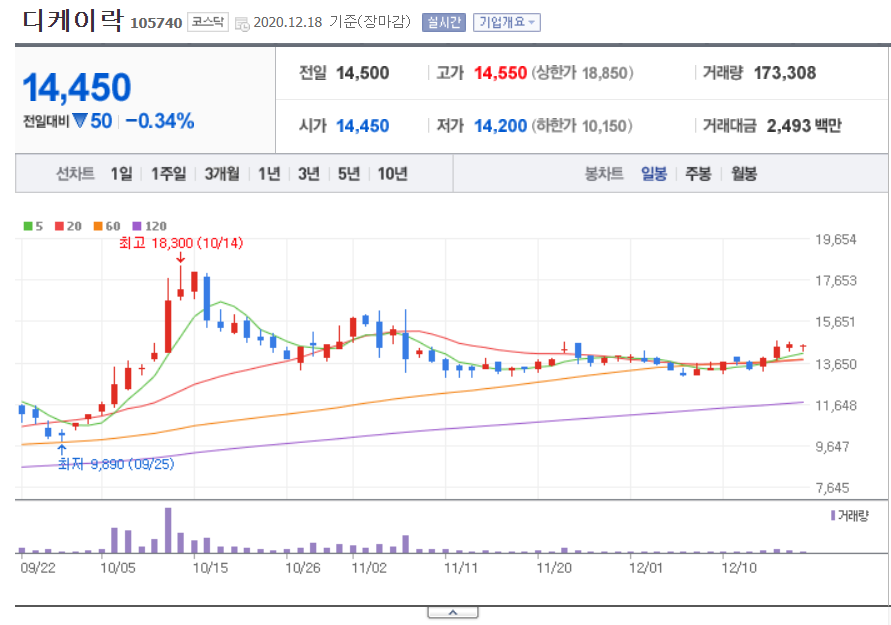Screen dimensions: 891x625
Task: Click the 디케이락 stock name
Action: tap(73, 20)
